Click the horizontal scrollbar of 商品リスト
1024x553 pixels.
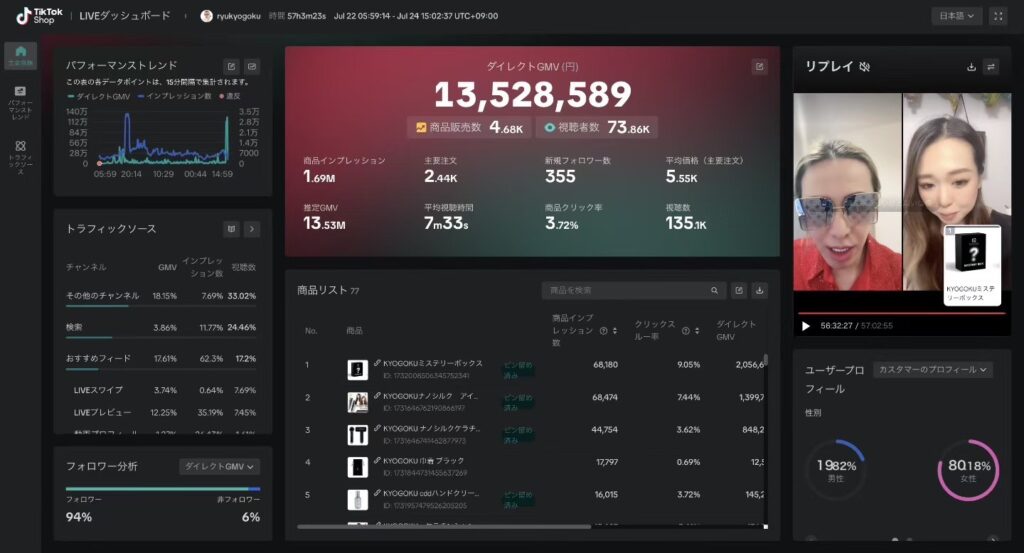click(444, 526)
